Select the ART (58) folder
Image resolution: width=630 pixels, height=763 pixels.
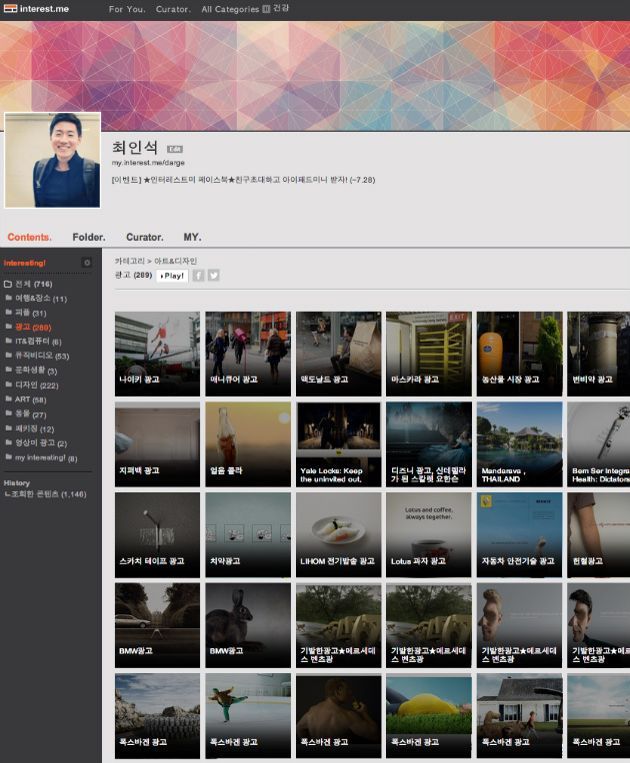[x=26, y=400]
